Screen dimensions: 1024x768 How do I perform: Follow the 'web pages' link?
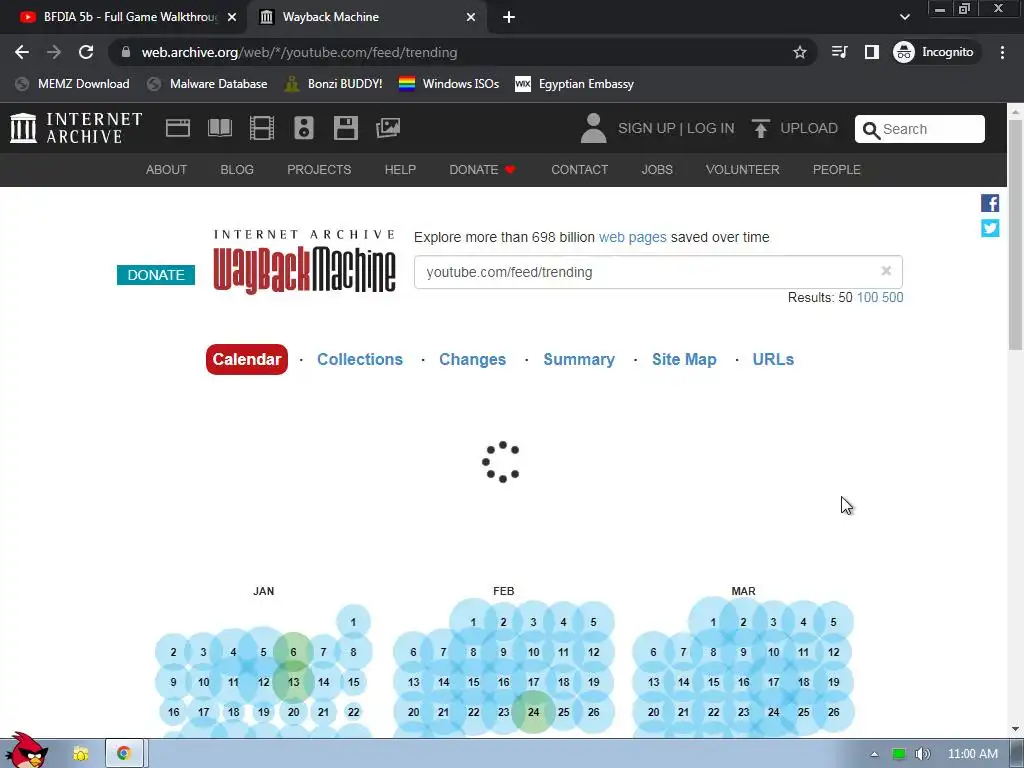point(632,237)
